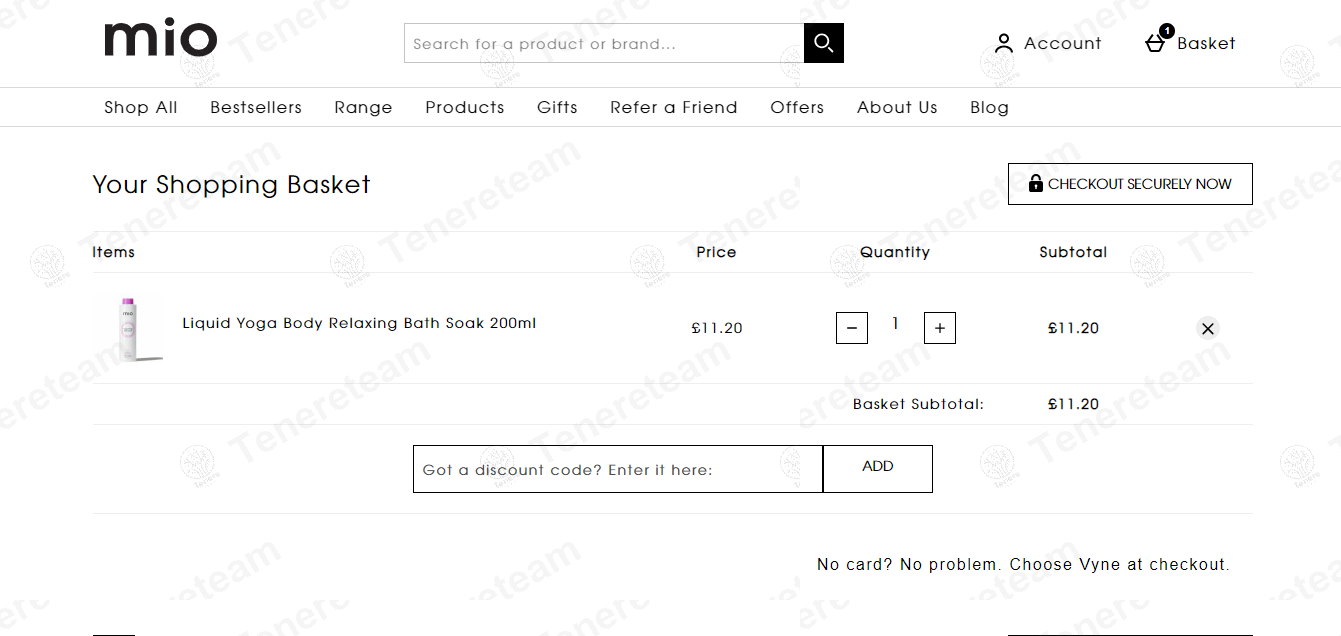Open the Account person icon
The image size is (1341, 636).
pyautogui.click(x=1004, y=44)
